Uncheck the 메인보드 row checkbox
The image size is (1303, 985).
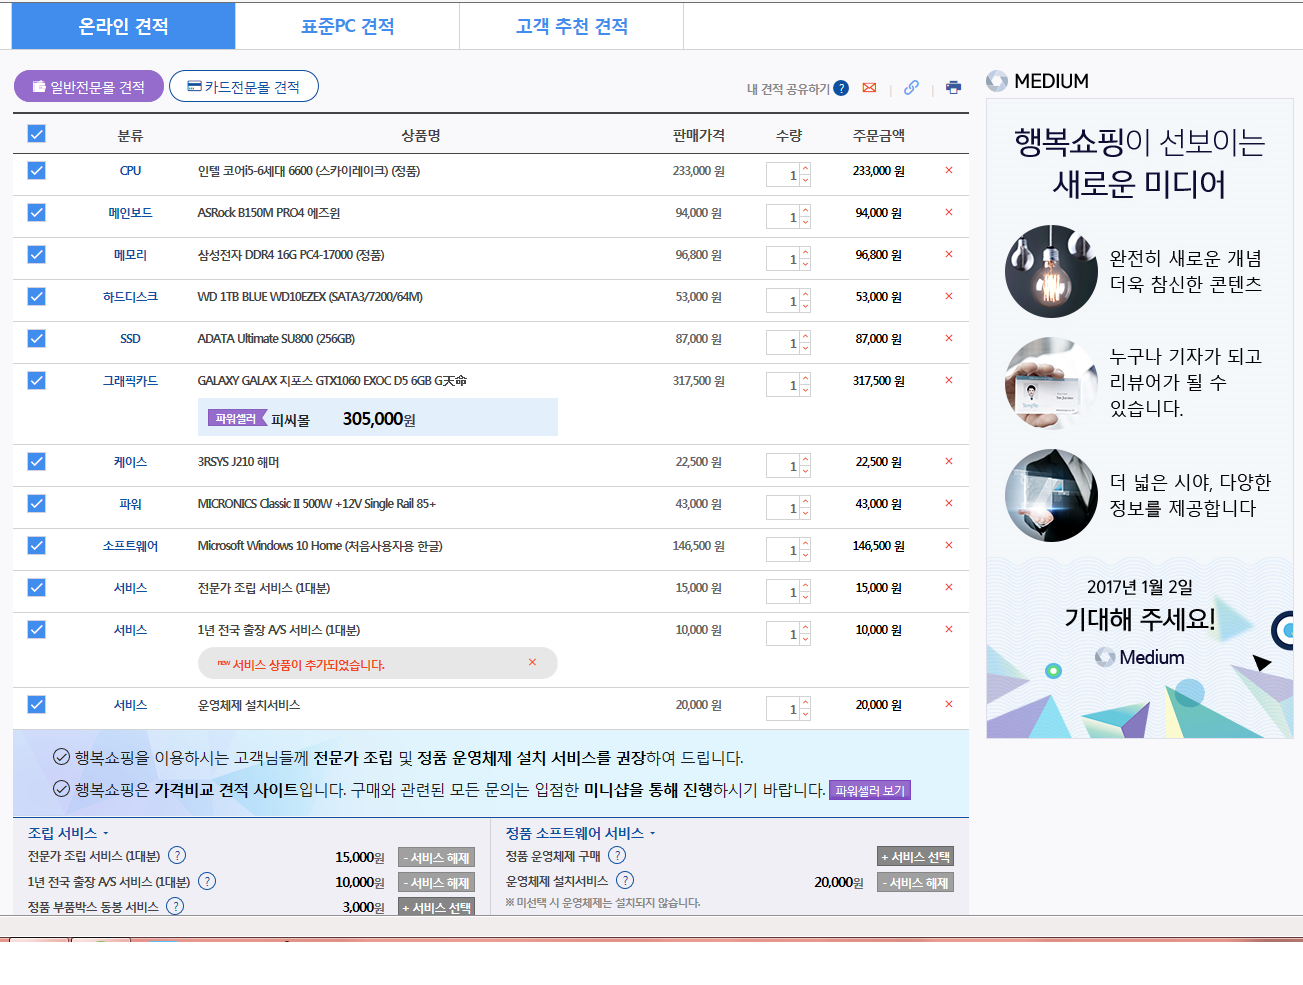click(37, 213)
